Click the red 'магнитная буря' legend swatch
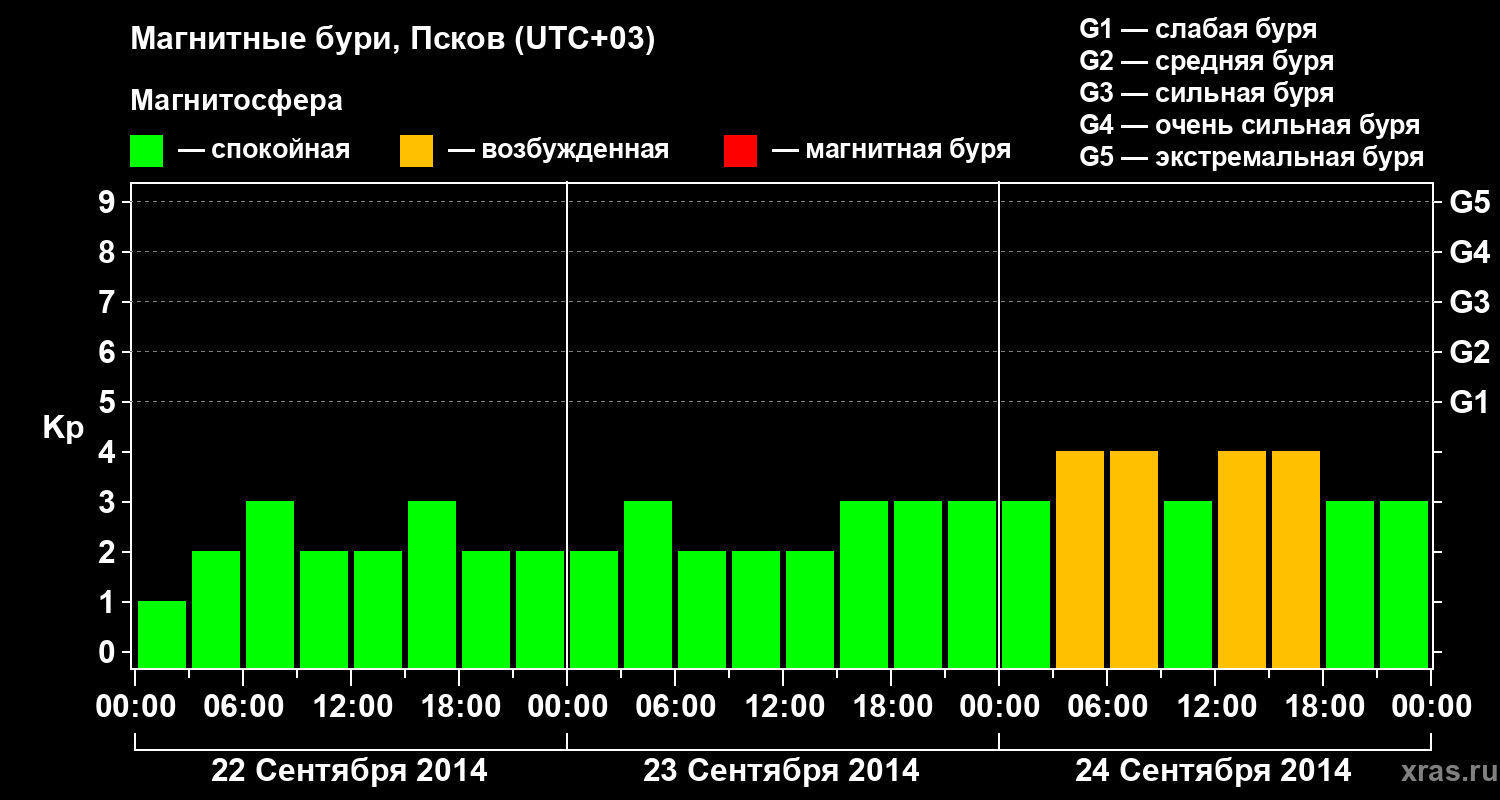The height and width of the screenshot is (800, 1500). (x=740, y=150)
